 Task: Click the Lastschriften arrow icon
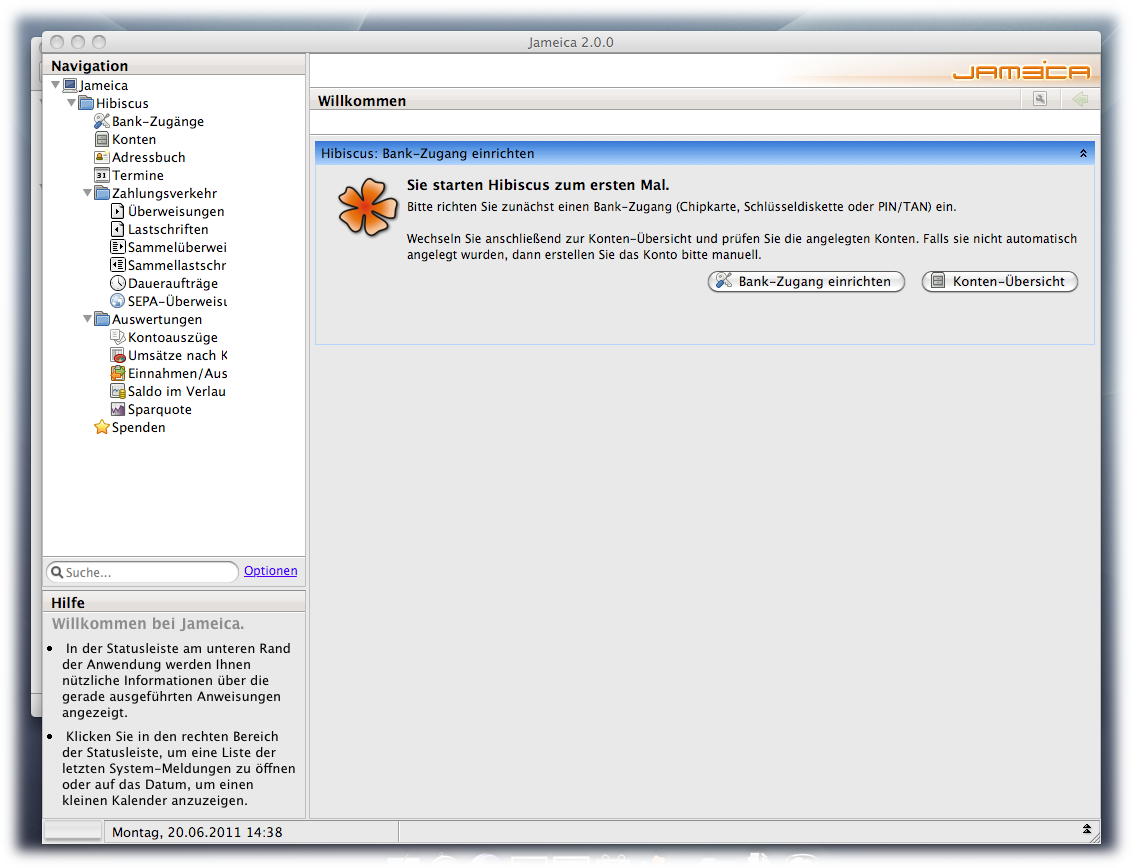pyautogui.click(x=118, y=229)
